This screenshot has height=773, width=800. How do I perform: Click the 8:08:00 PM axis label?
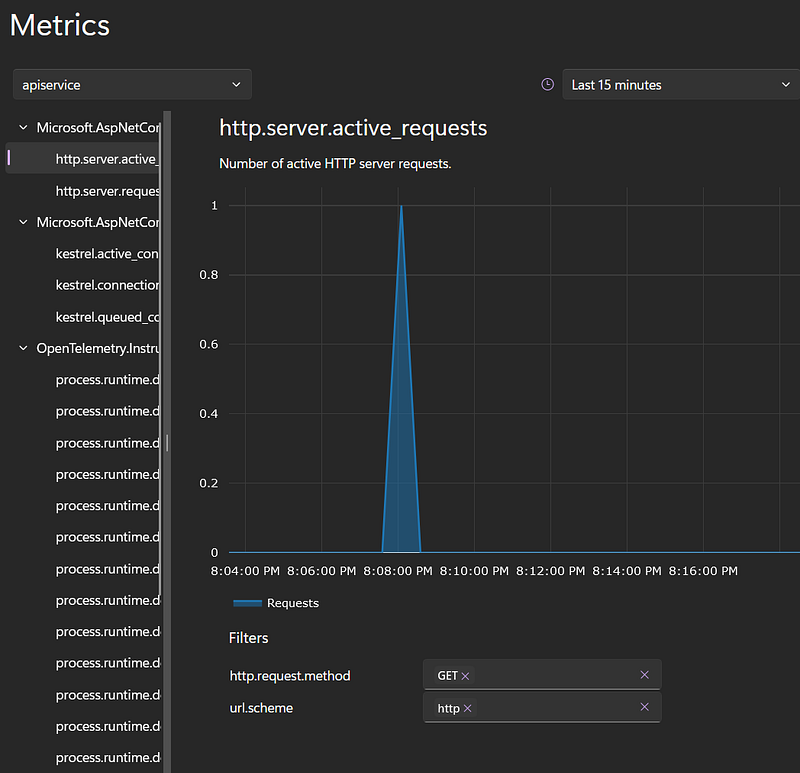click(x=397, y=571)
